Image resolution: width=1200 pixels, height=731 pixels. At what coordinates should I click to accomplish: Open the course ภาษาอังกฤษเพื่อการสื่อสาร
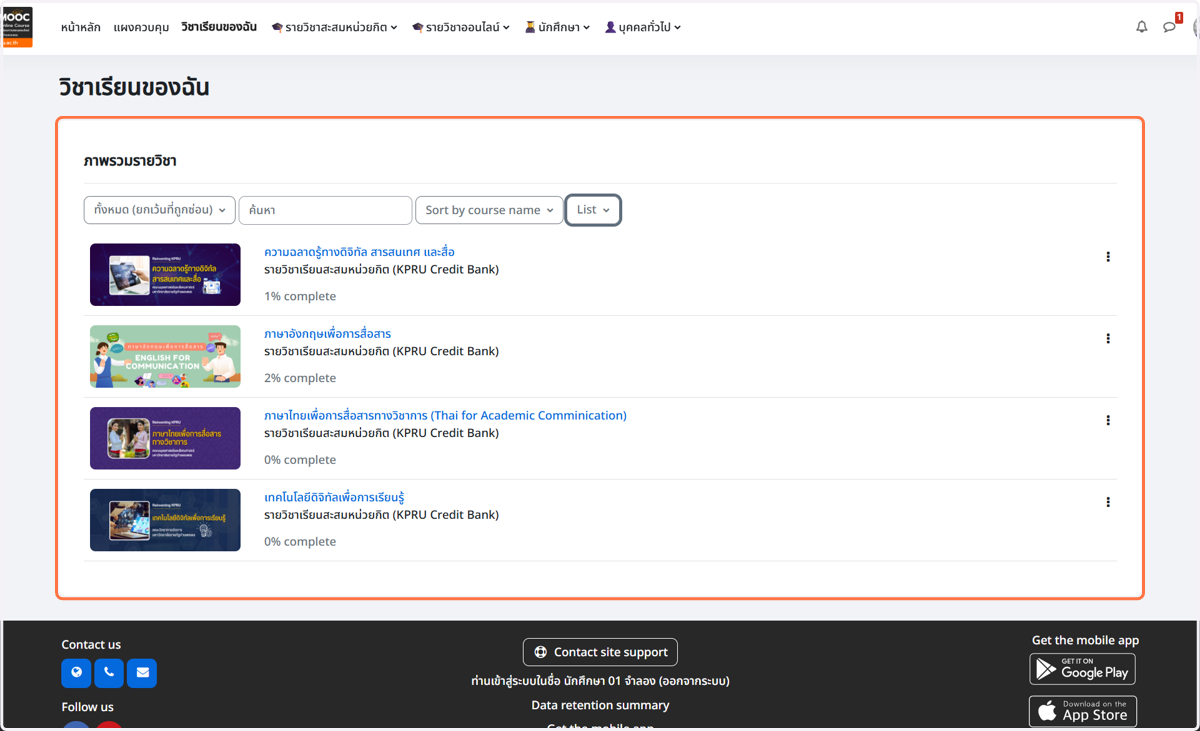pyautogui.click(x=327, y=334)
